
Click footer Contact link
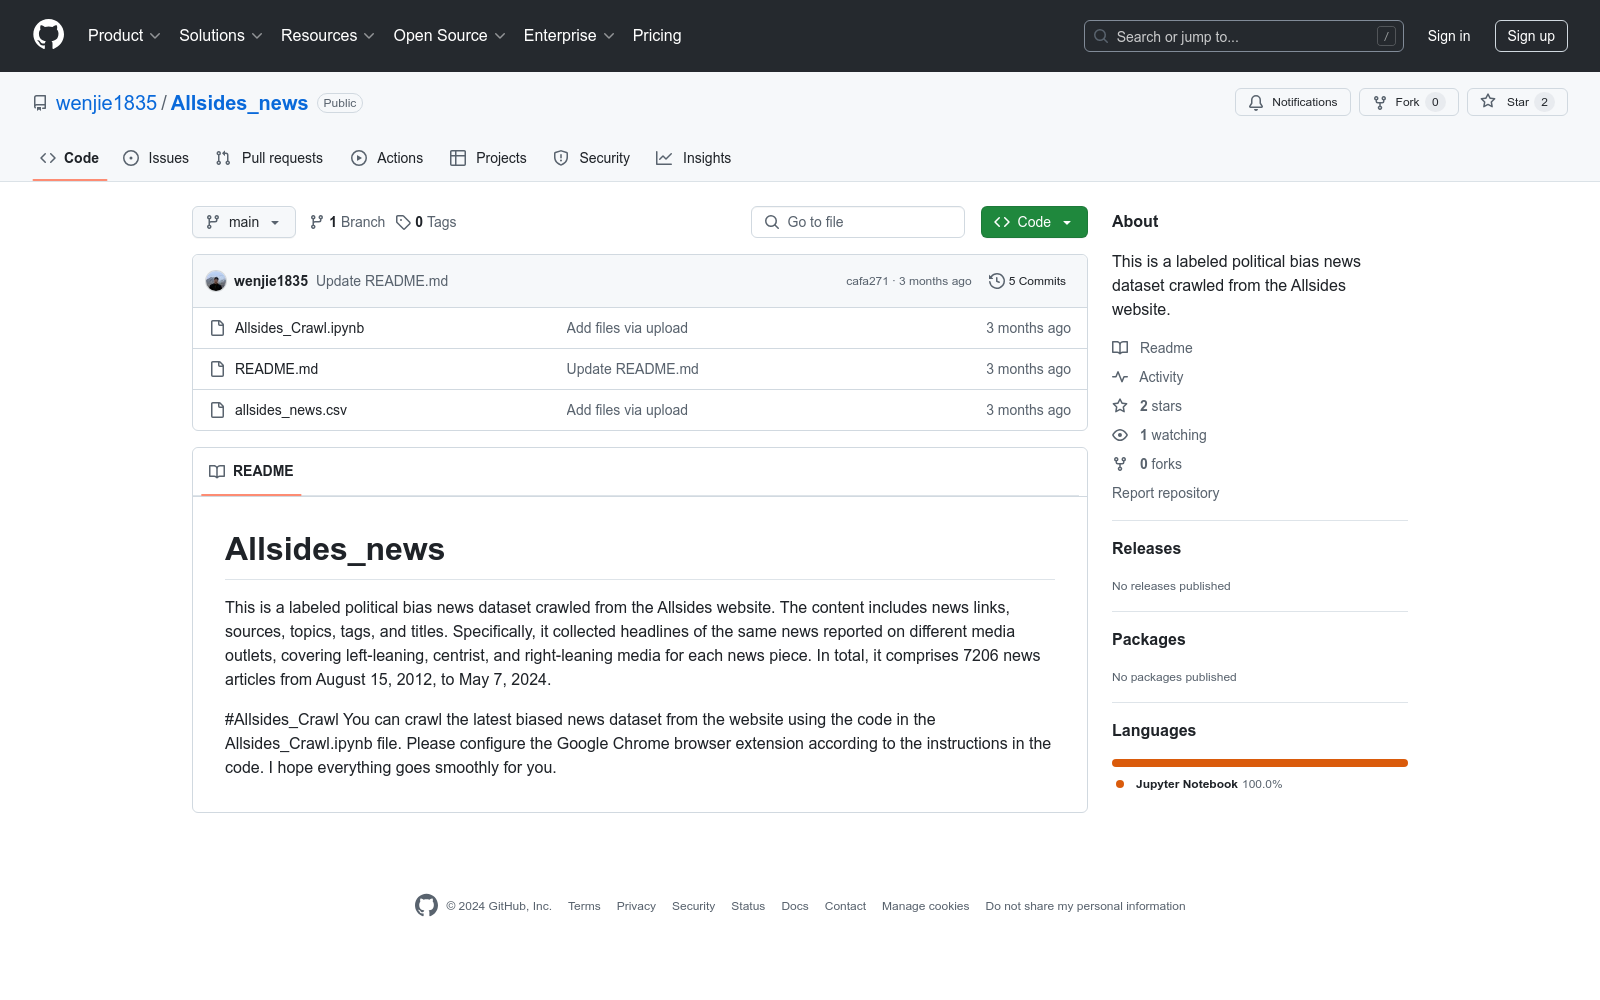[845, 906]
